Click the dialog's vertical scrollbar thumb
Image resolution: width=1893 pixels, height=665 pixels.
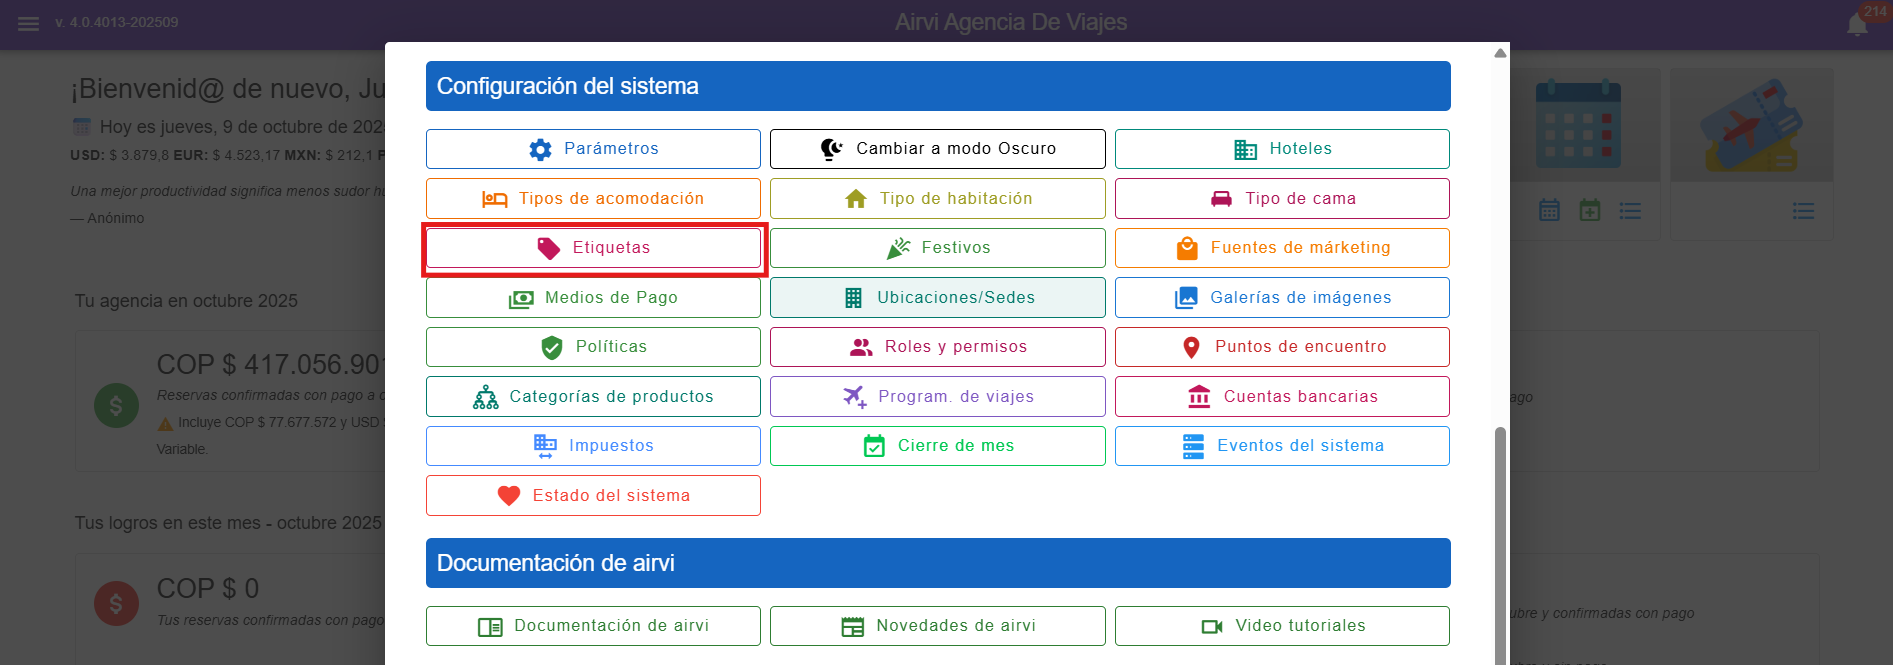1499,540
